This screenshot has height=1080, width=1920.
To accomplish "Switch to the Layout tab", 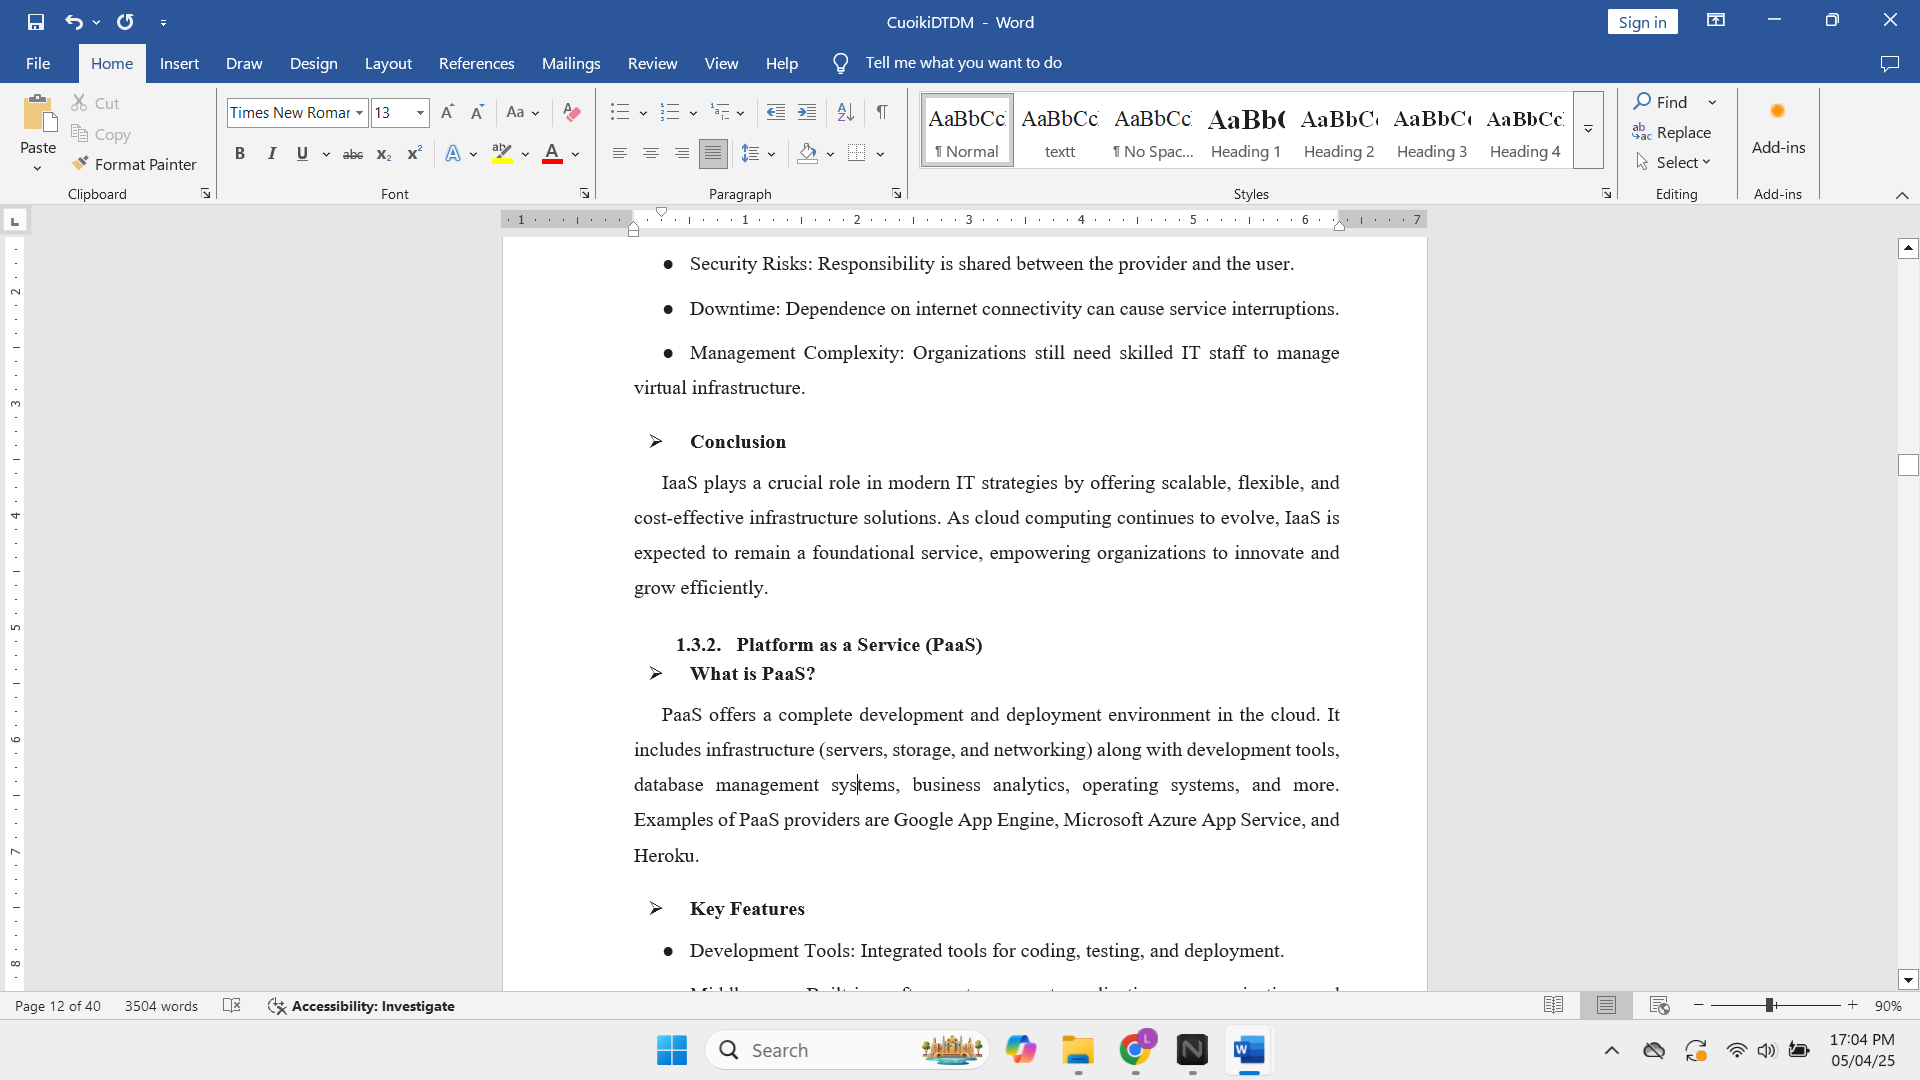I will [388, 63].
